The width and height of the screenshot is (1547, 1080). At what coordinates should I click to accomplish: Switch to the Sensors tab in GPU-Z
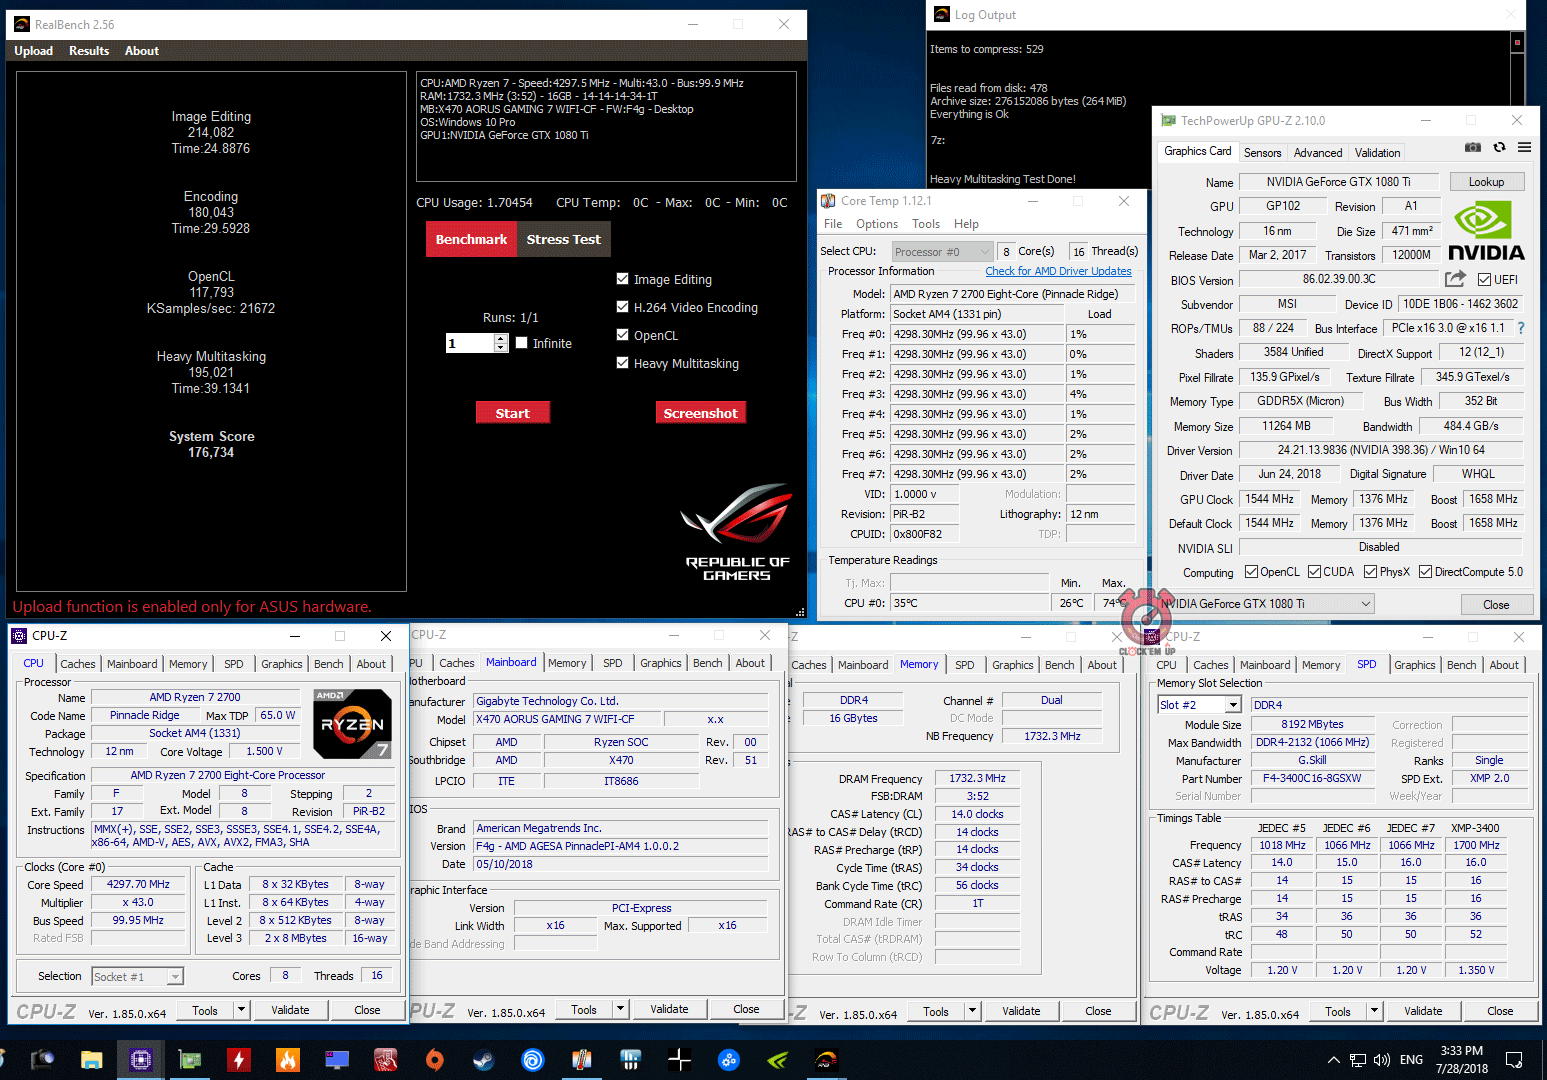coord(1262,153)
